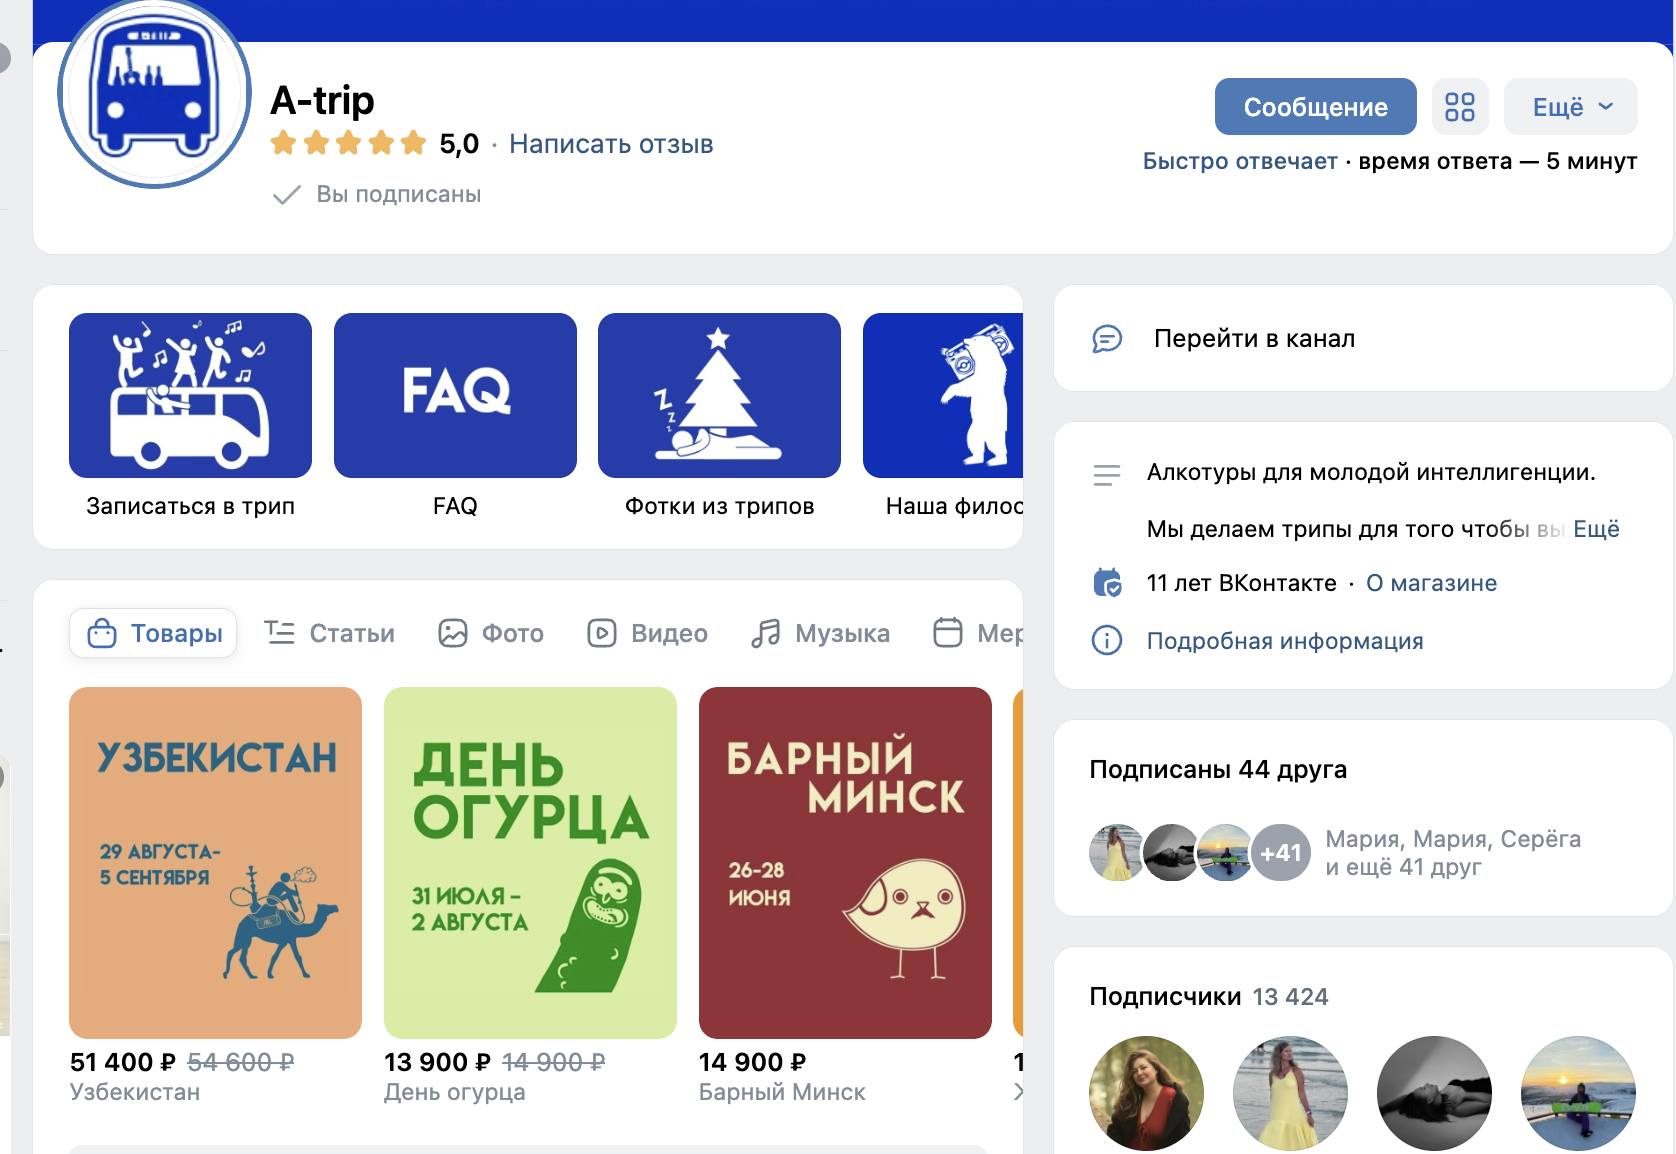This screenshot has width=1676, height=1154.
Task: Click 11 лет ВКонтакте text
Action: [x=1241, y=583]
